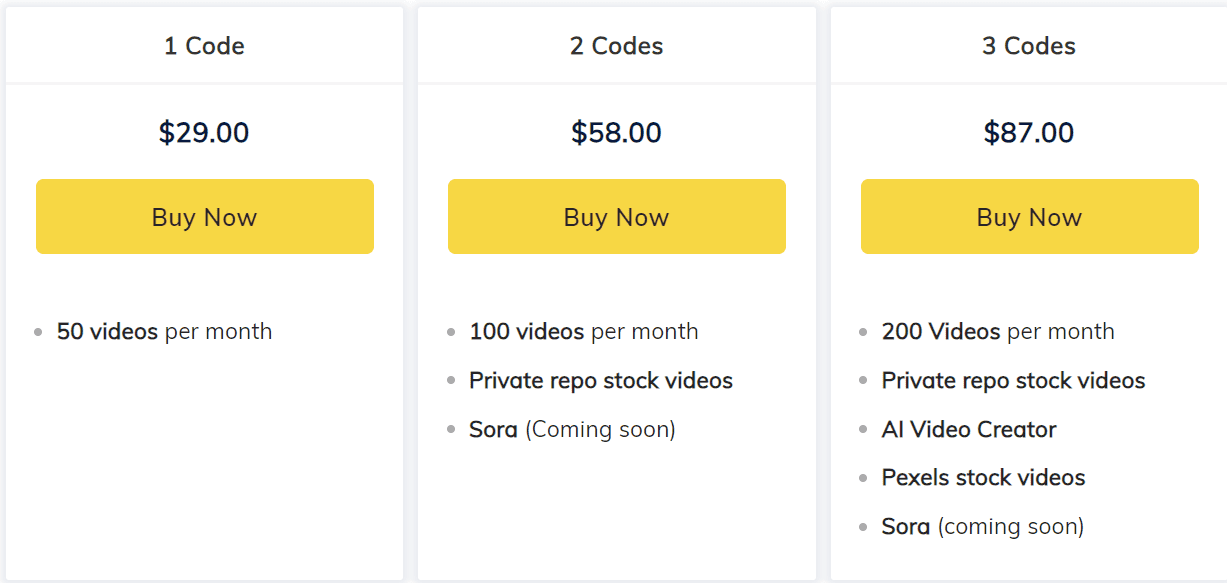Click Sora (Coming soon) in the 2 Codes column
The image size is (1227, 583).
pos(572,429)
